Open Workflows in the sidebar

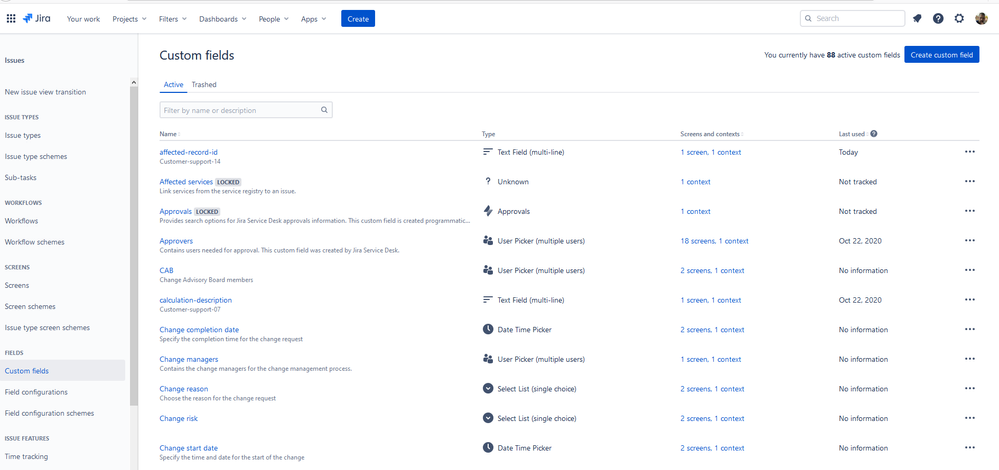point(21,221)
